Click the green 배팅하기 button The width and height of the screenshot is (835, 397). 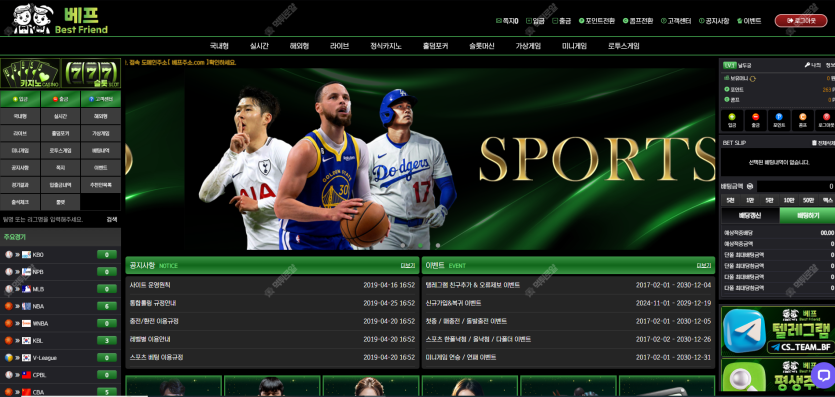(807, 216)
